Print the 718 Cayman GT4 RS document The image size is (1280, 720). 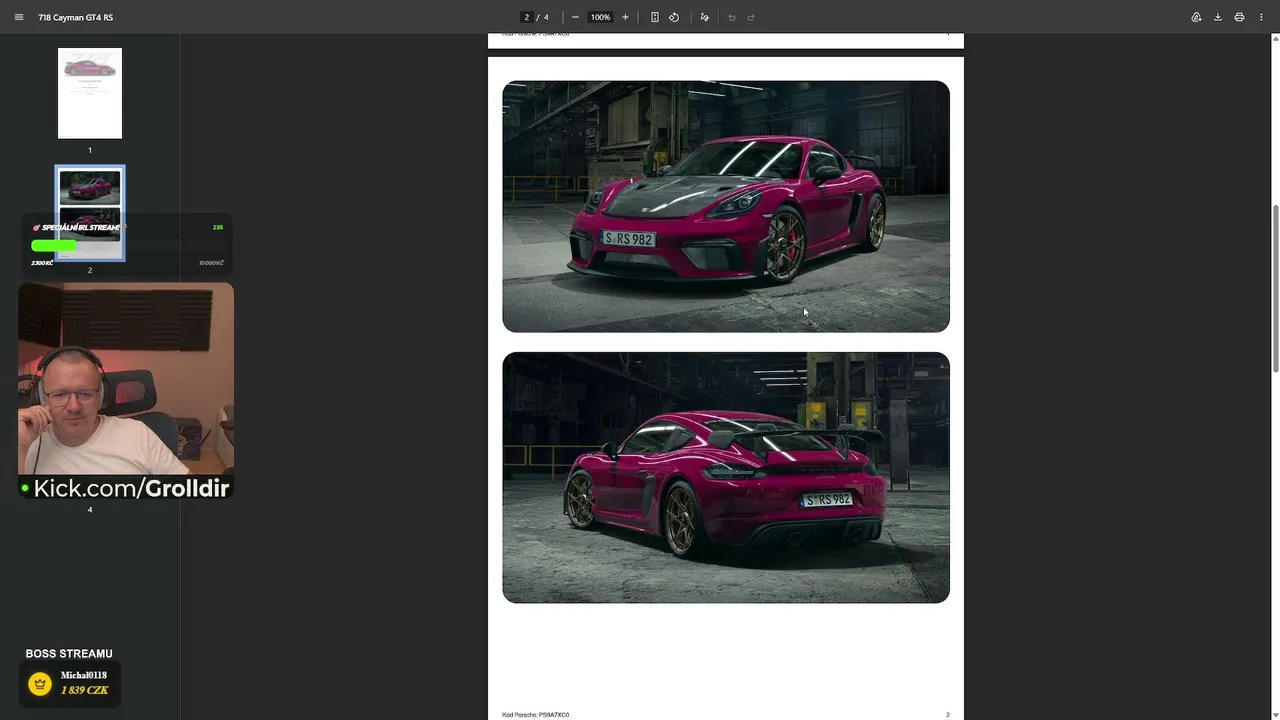click(x=1239, y=17)
